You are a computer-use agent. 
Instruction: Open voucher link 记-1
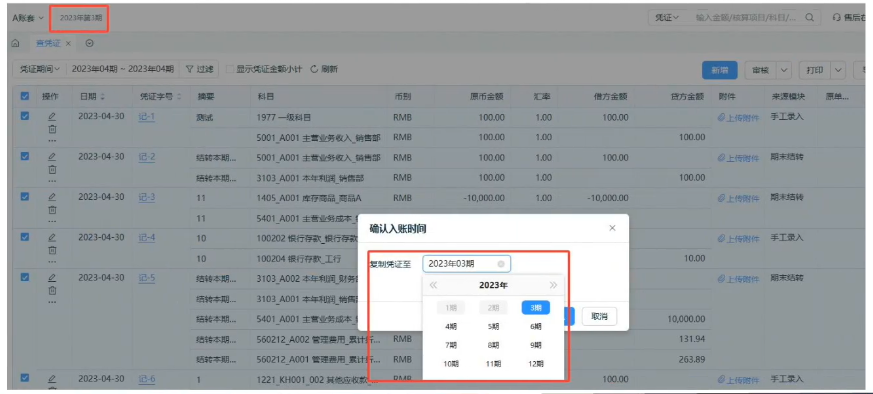pyautogui.click(x=146, y=116)
